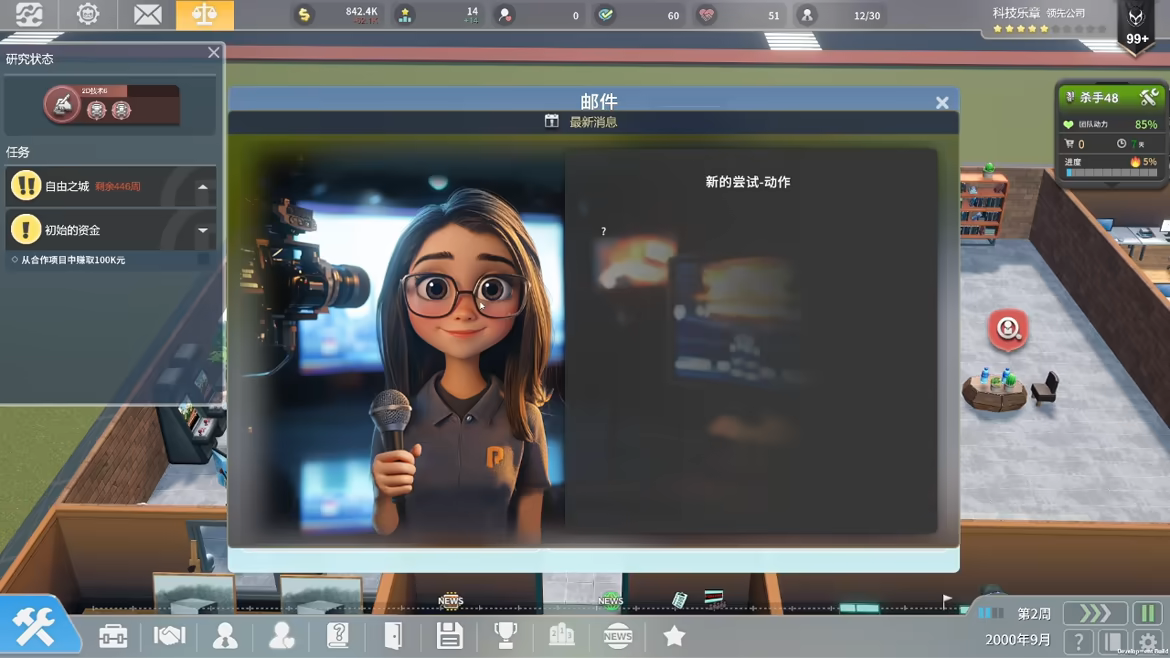The width and height of the screenshot is (1170, 658).
Task: Click the 初始的资金 task row
Action: click(x=110, y=230)
